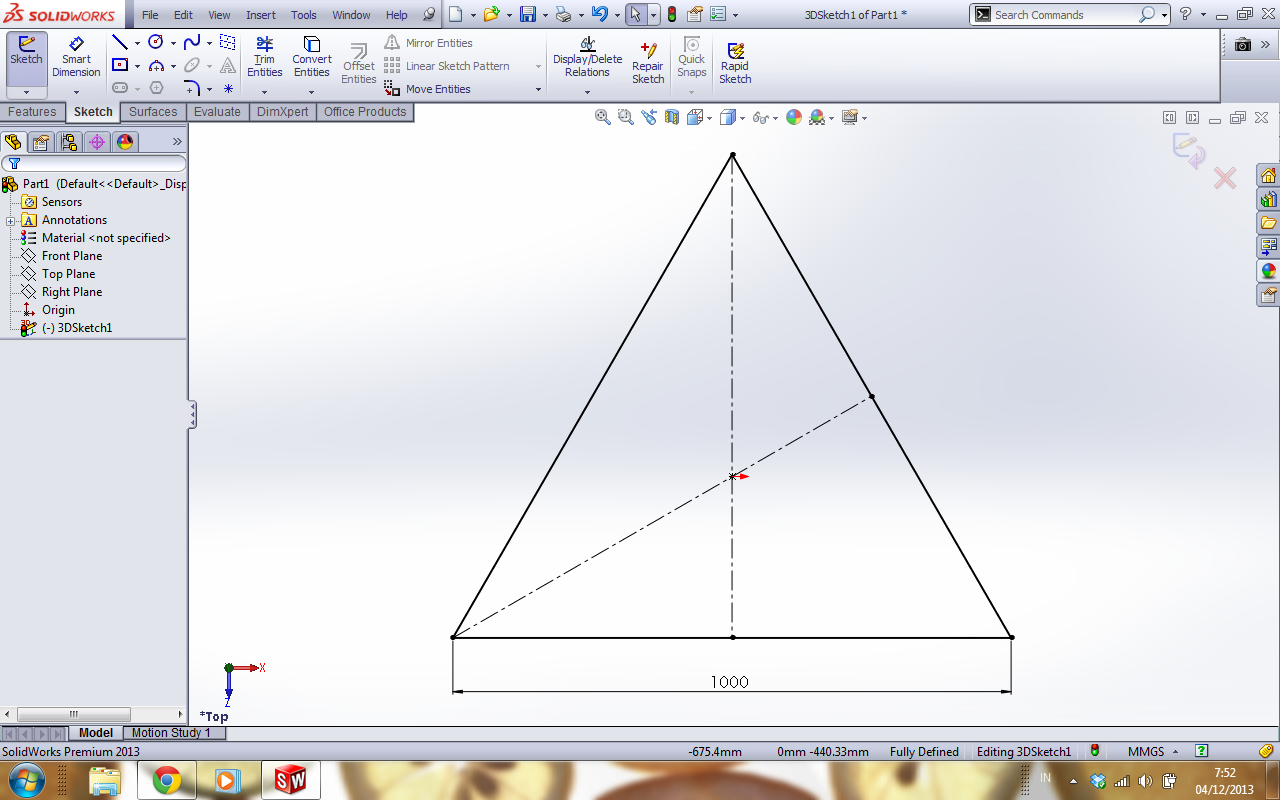Click Chrome in the Windows taskbar

(x=167, y=780)
